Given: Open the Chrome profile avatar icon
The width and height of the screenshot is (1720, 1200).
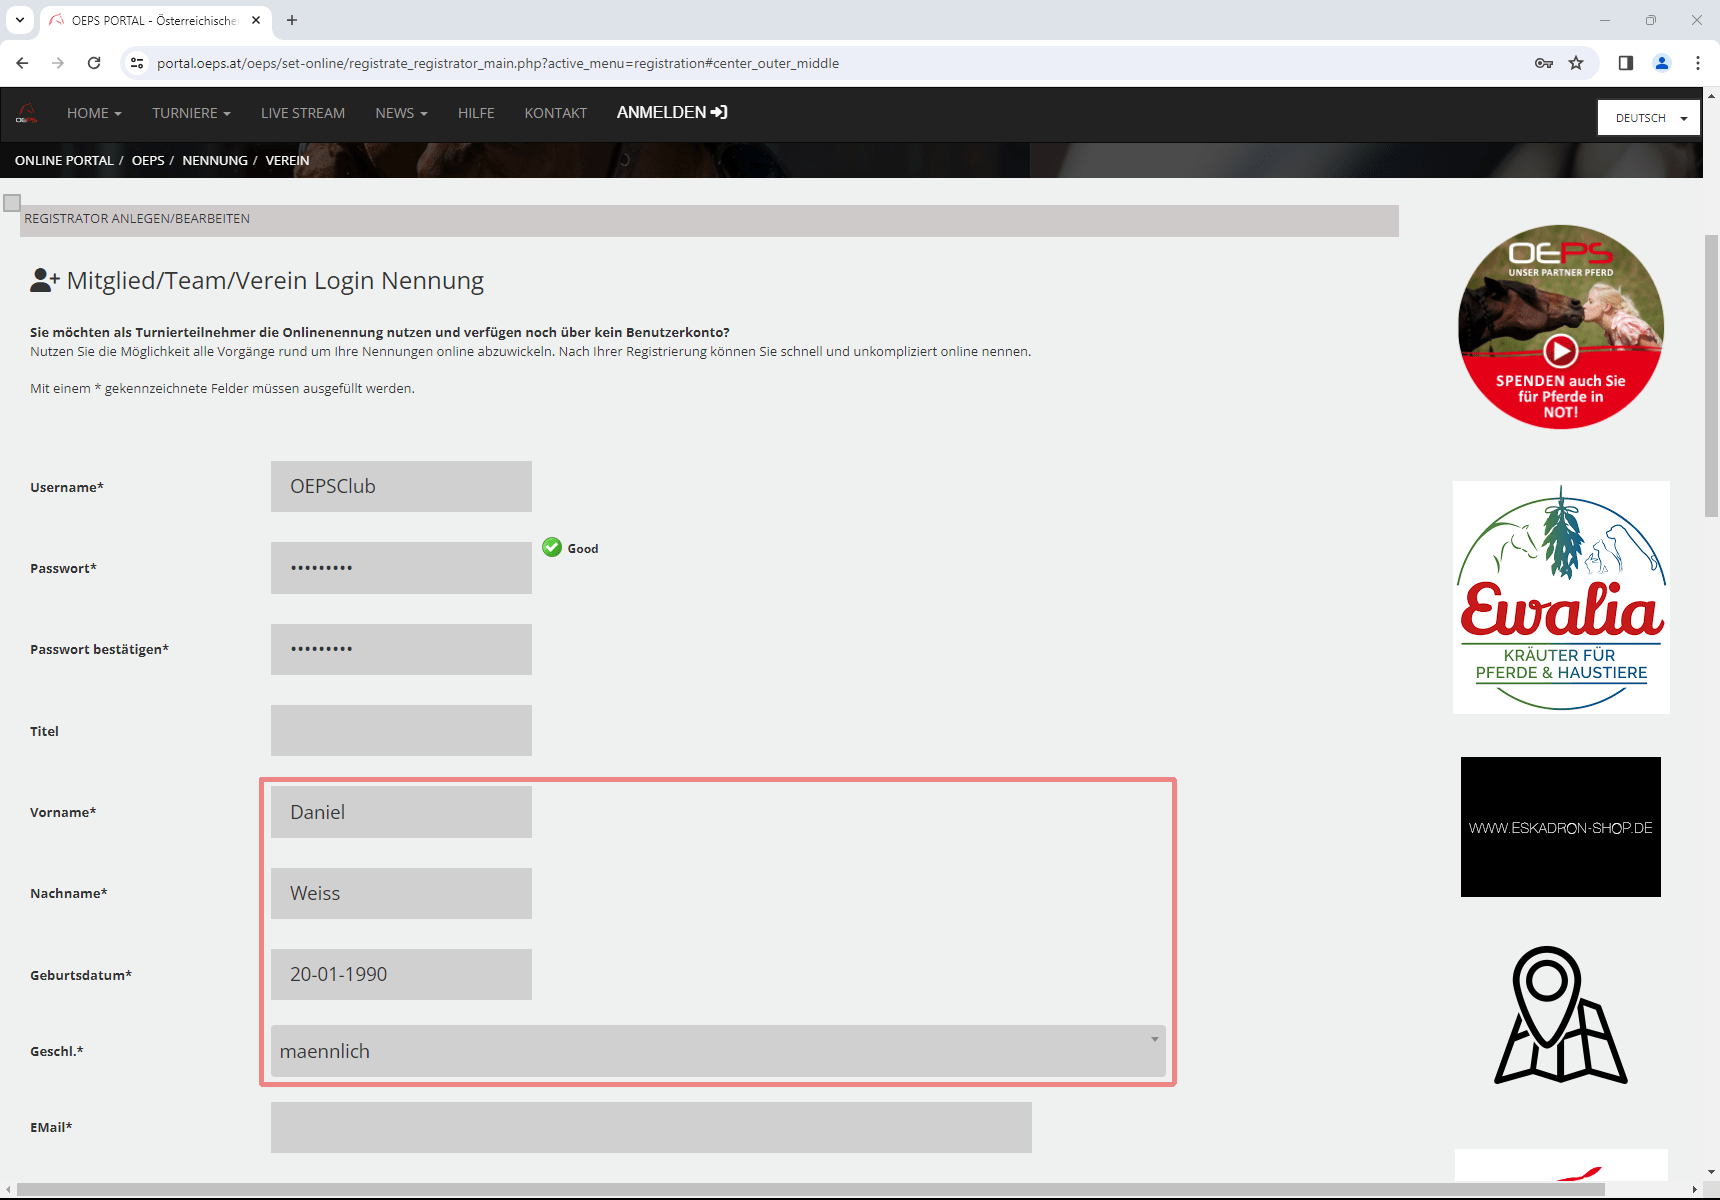Looking at the screenshot, I should 1661,63.
